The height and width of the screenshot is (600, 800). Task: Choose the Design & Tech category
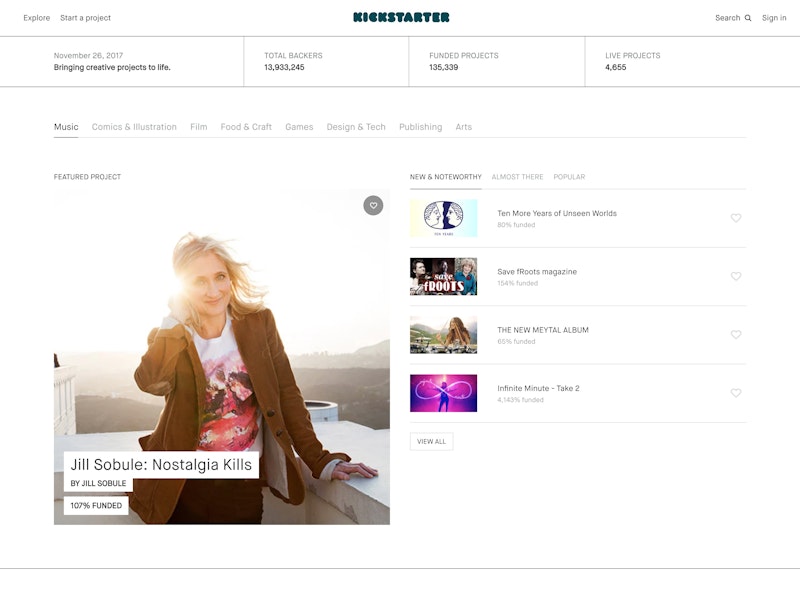[x=356, y=127]
